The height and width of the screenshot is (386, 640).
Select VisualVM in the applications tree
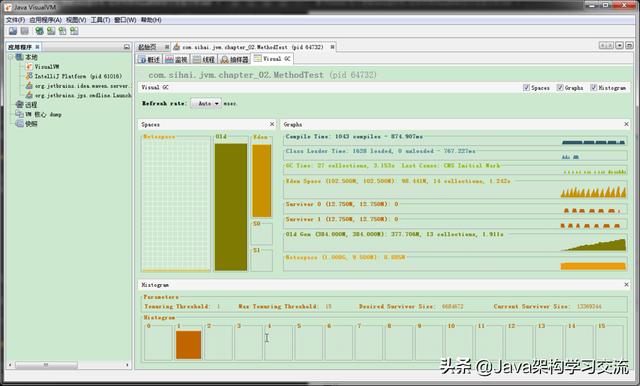click(47, 67)
